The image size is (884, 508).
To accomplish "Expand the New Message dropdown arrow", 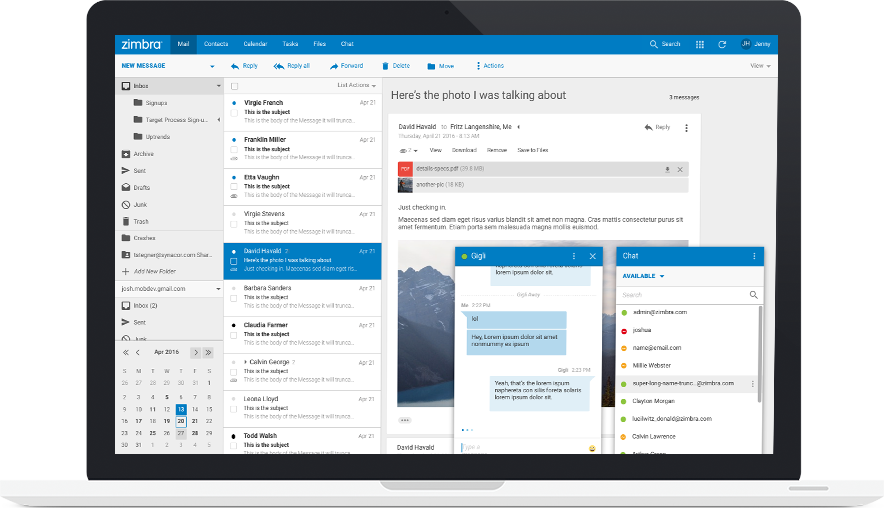I will (x=212, y=67).
